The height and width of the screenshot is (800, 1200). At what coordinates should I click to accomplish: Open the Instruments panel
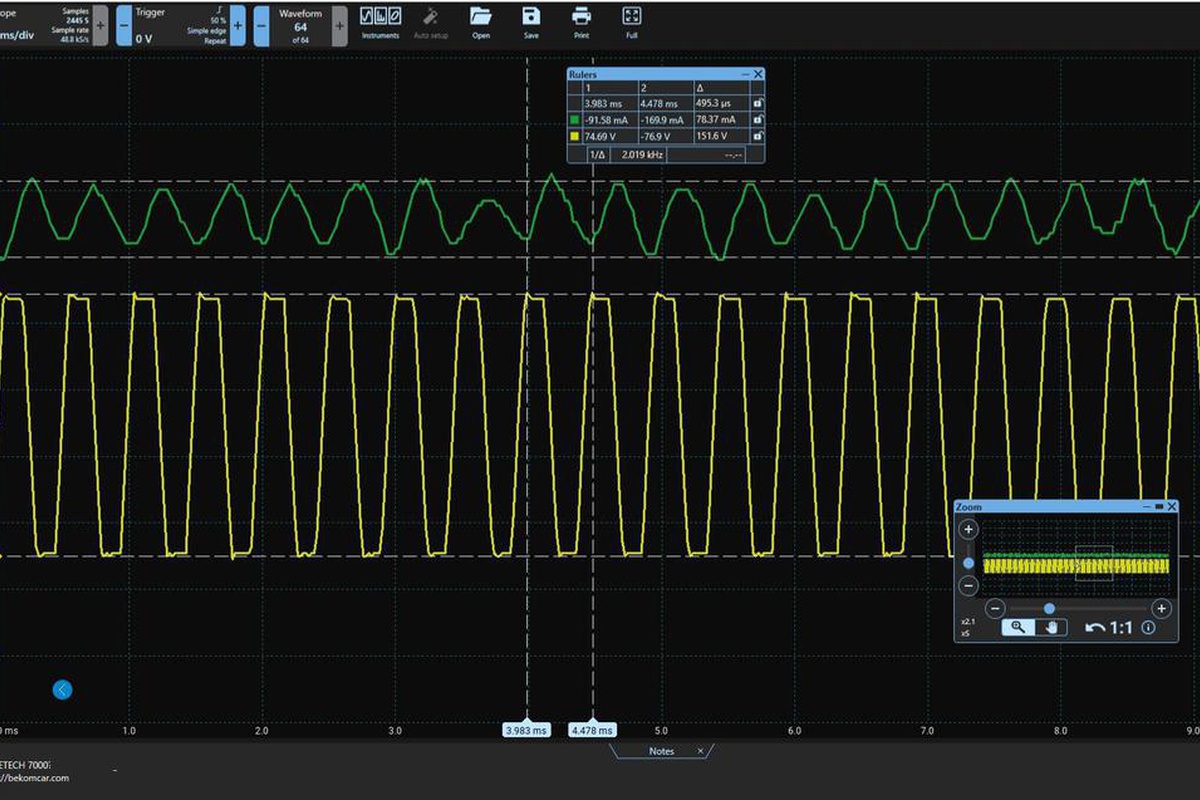[380, 23]
